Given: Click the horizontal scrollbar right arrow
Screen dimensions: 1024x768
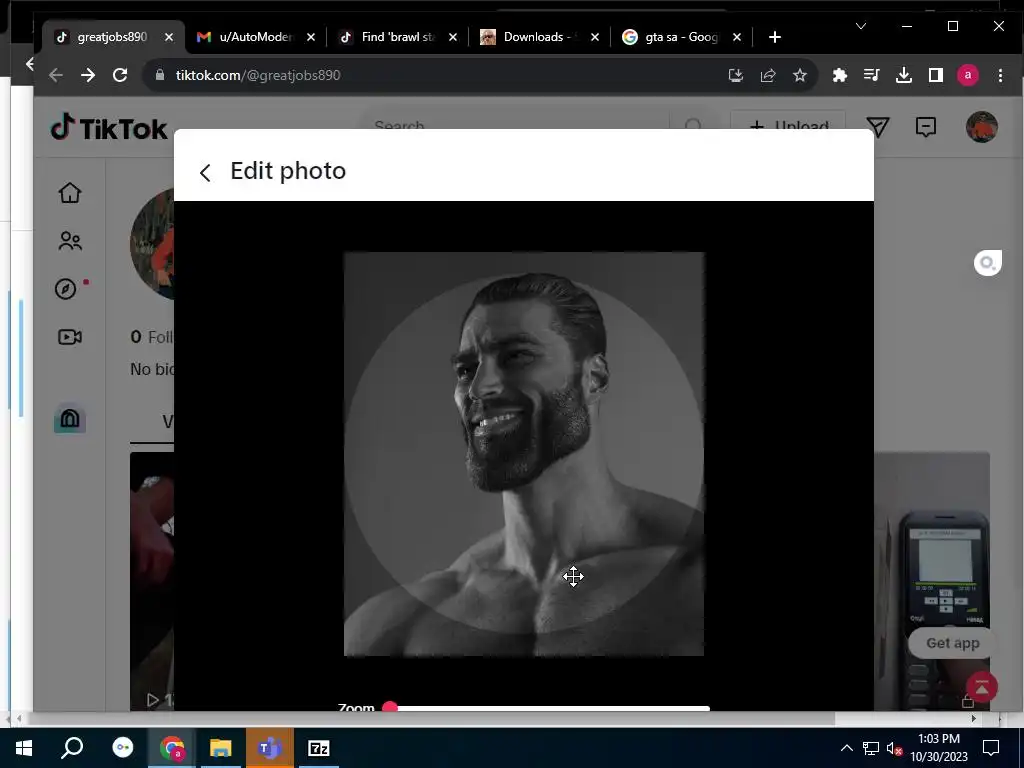Looking at the screenshot, I should [974, 718].
